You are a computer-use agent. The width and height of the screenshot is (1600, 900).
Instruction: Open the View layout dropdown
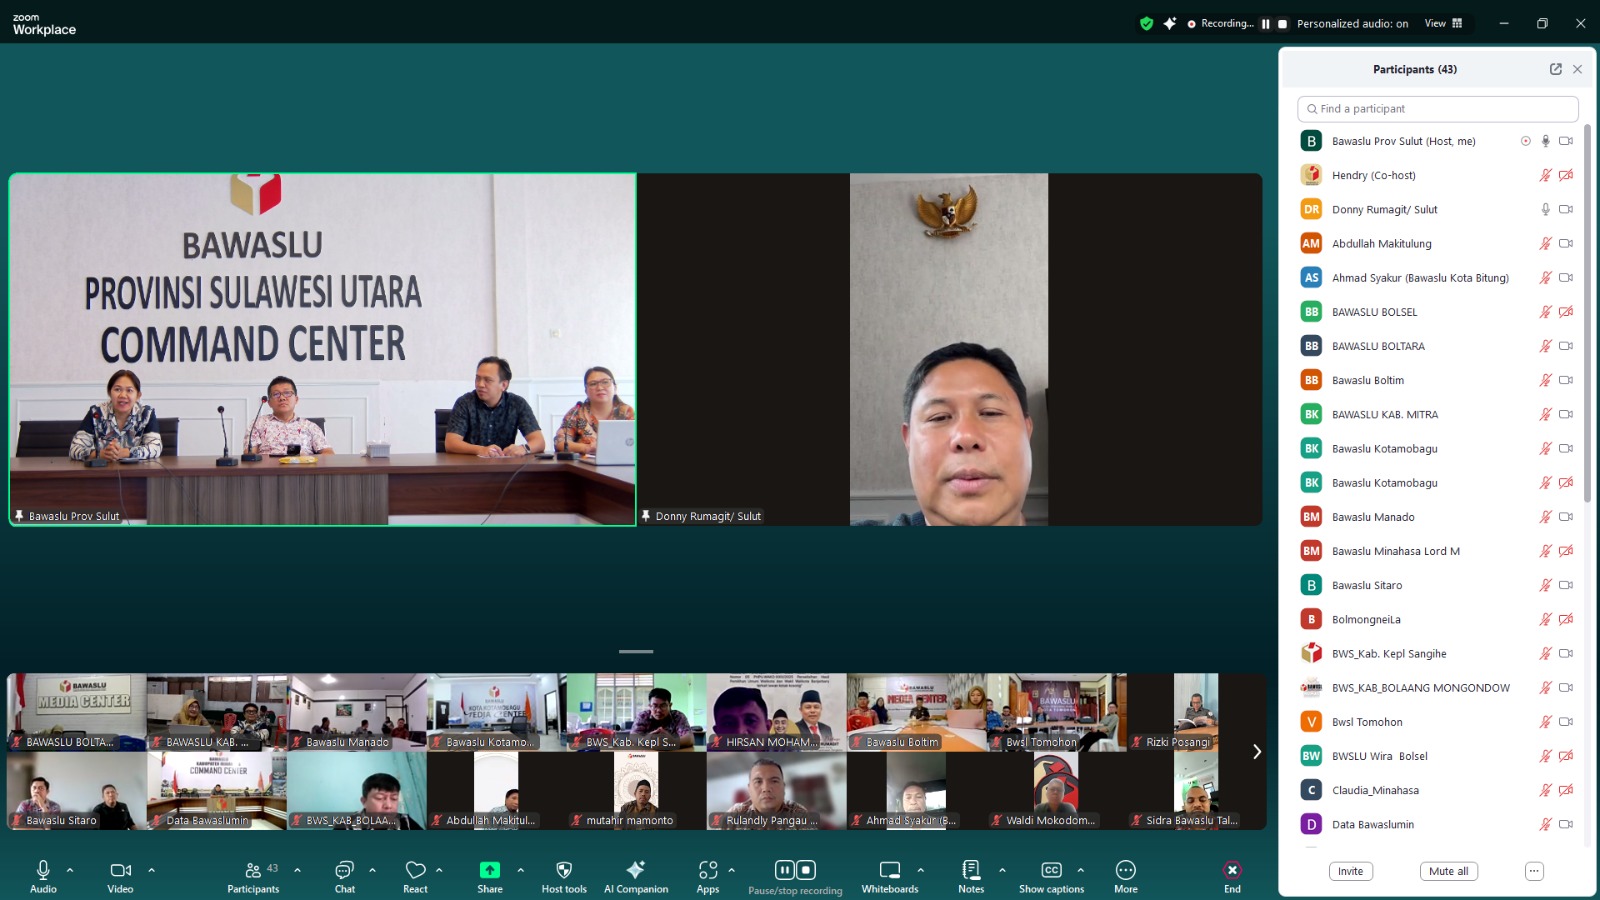1443,23
